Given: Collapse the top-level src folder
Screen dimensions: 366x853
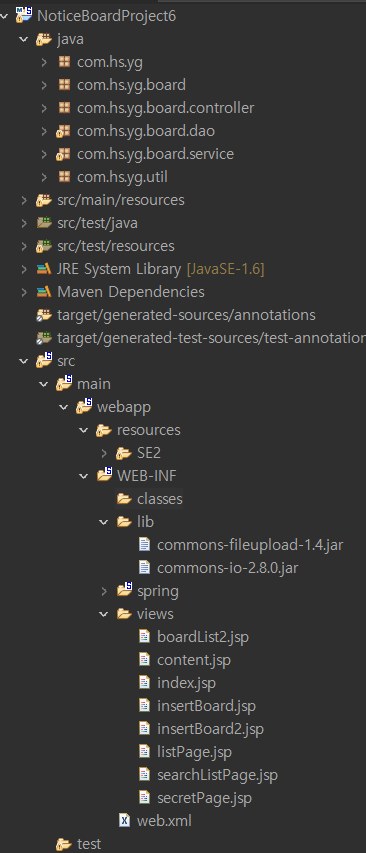Looking at the screenshot, I should [x=24, y=361].
